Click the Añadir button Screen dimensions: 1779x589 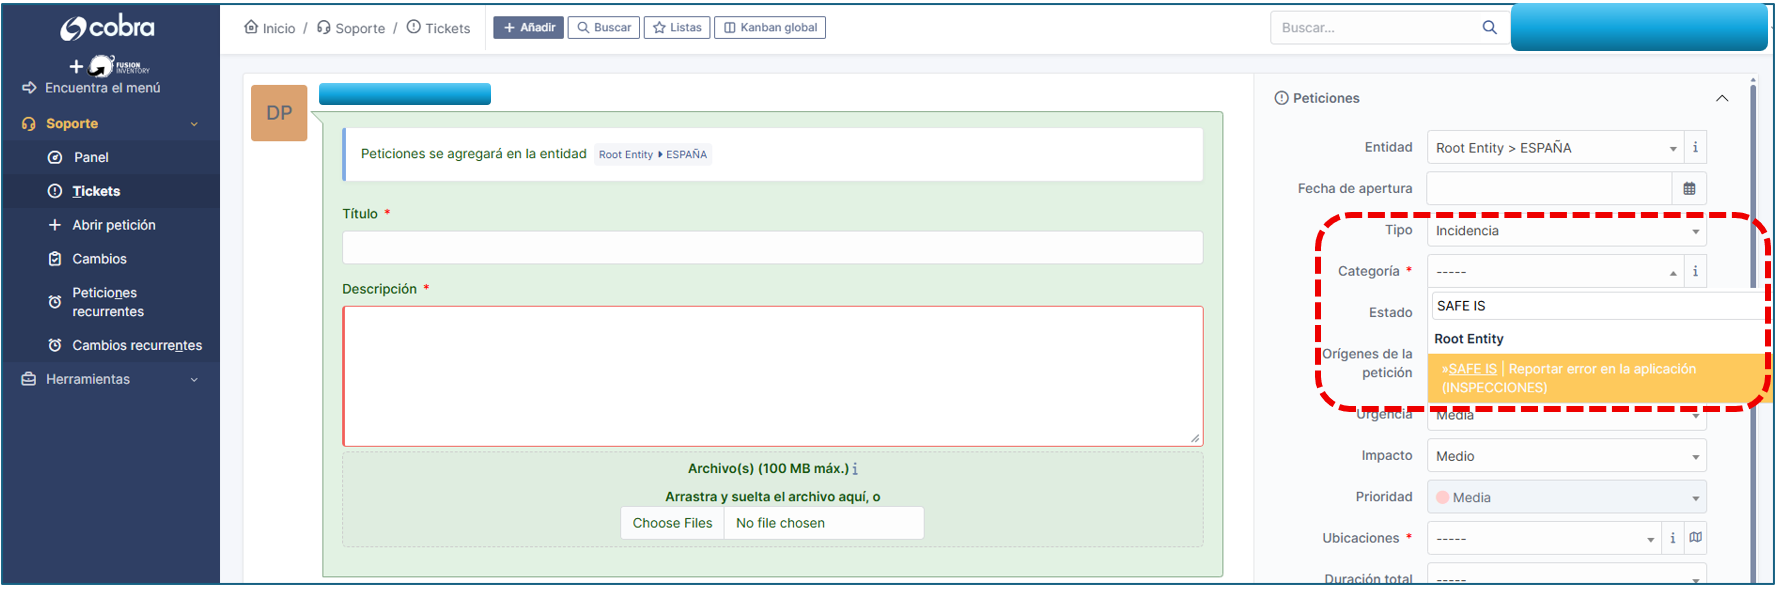[x=528, y=28]
